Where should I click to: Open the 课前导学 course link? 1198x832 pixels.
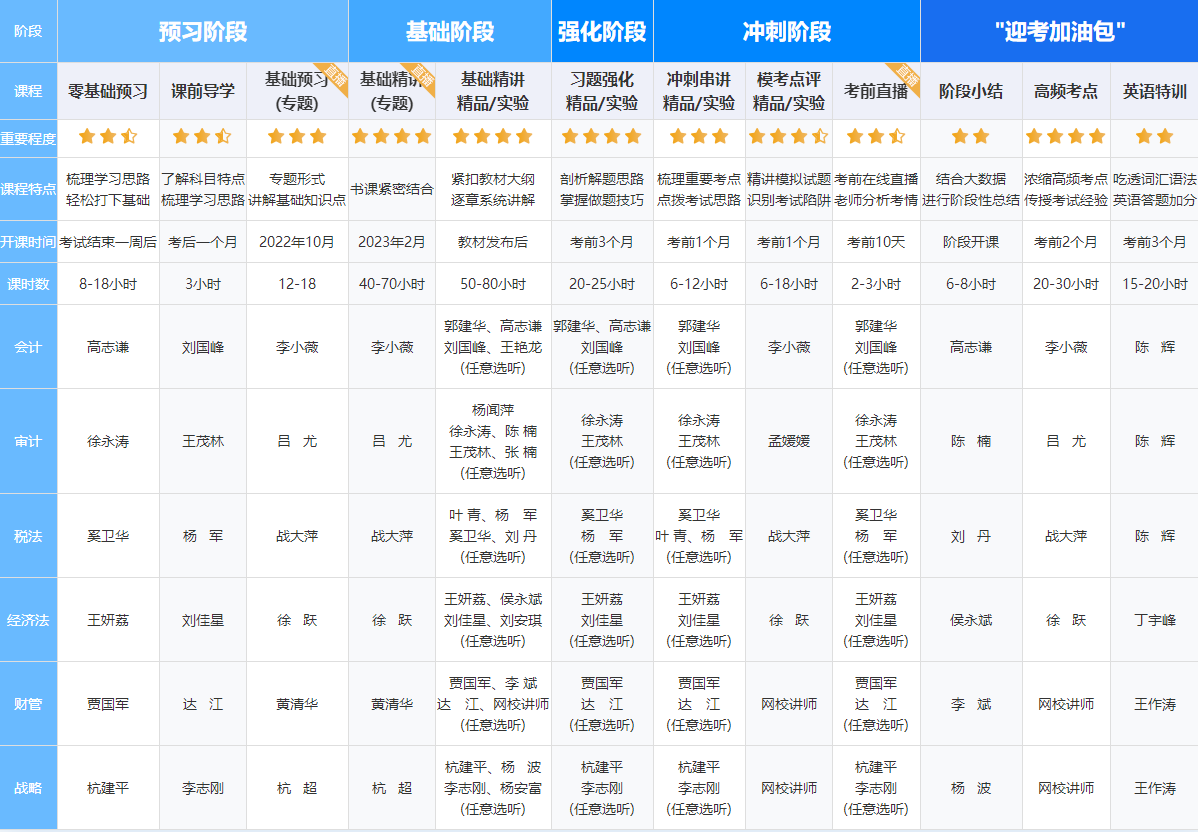pos(203,91)
